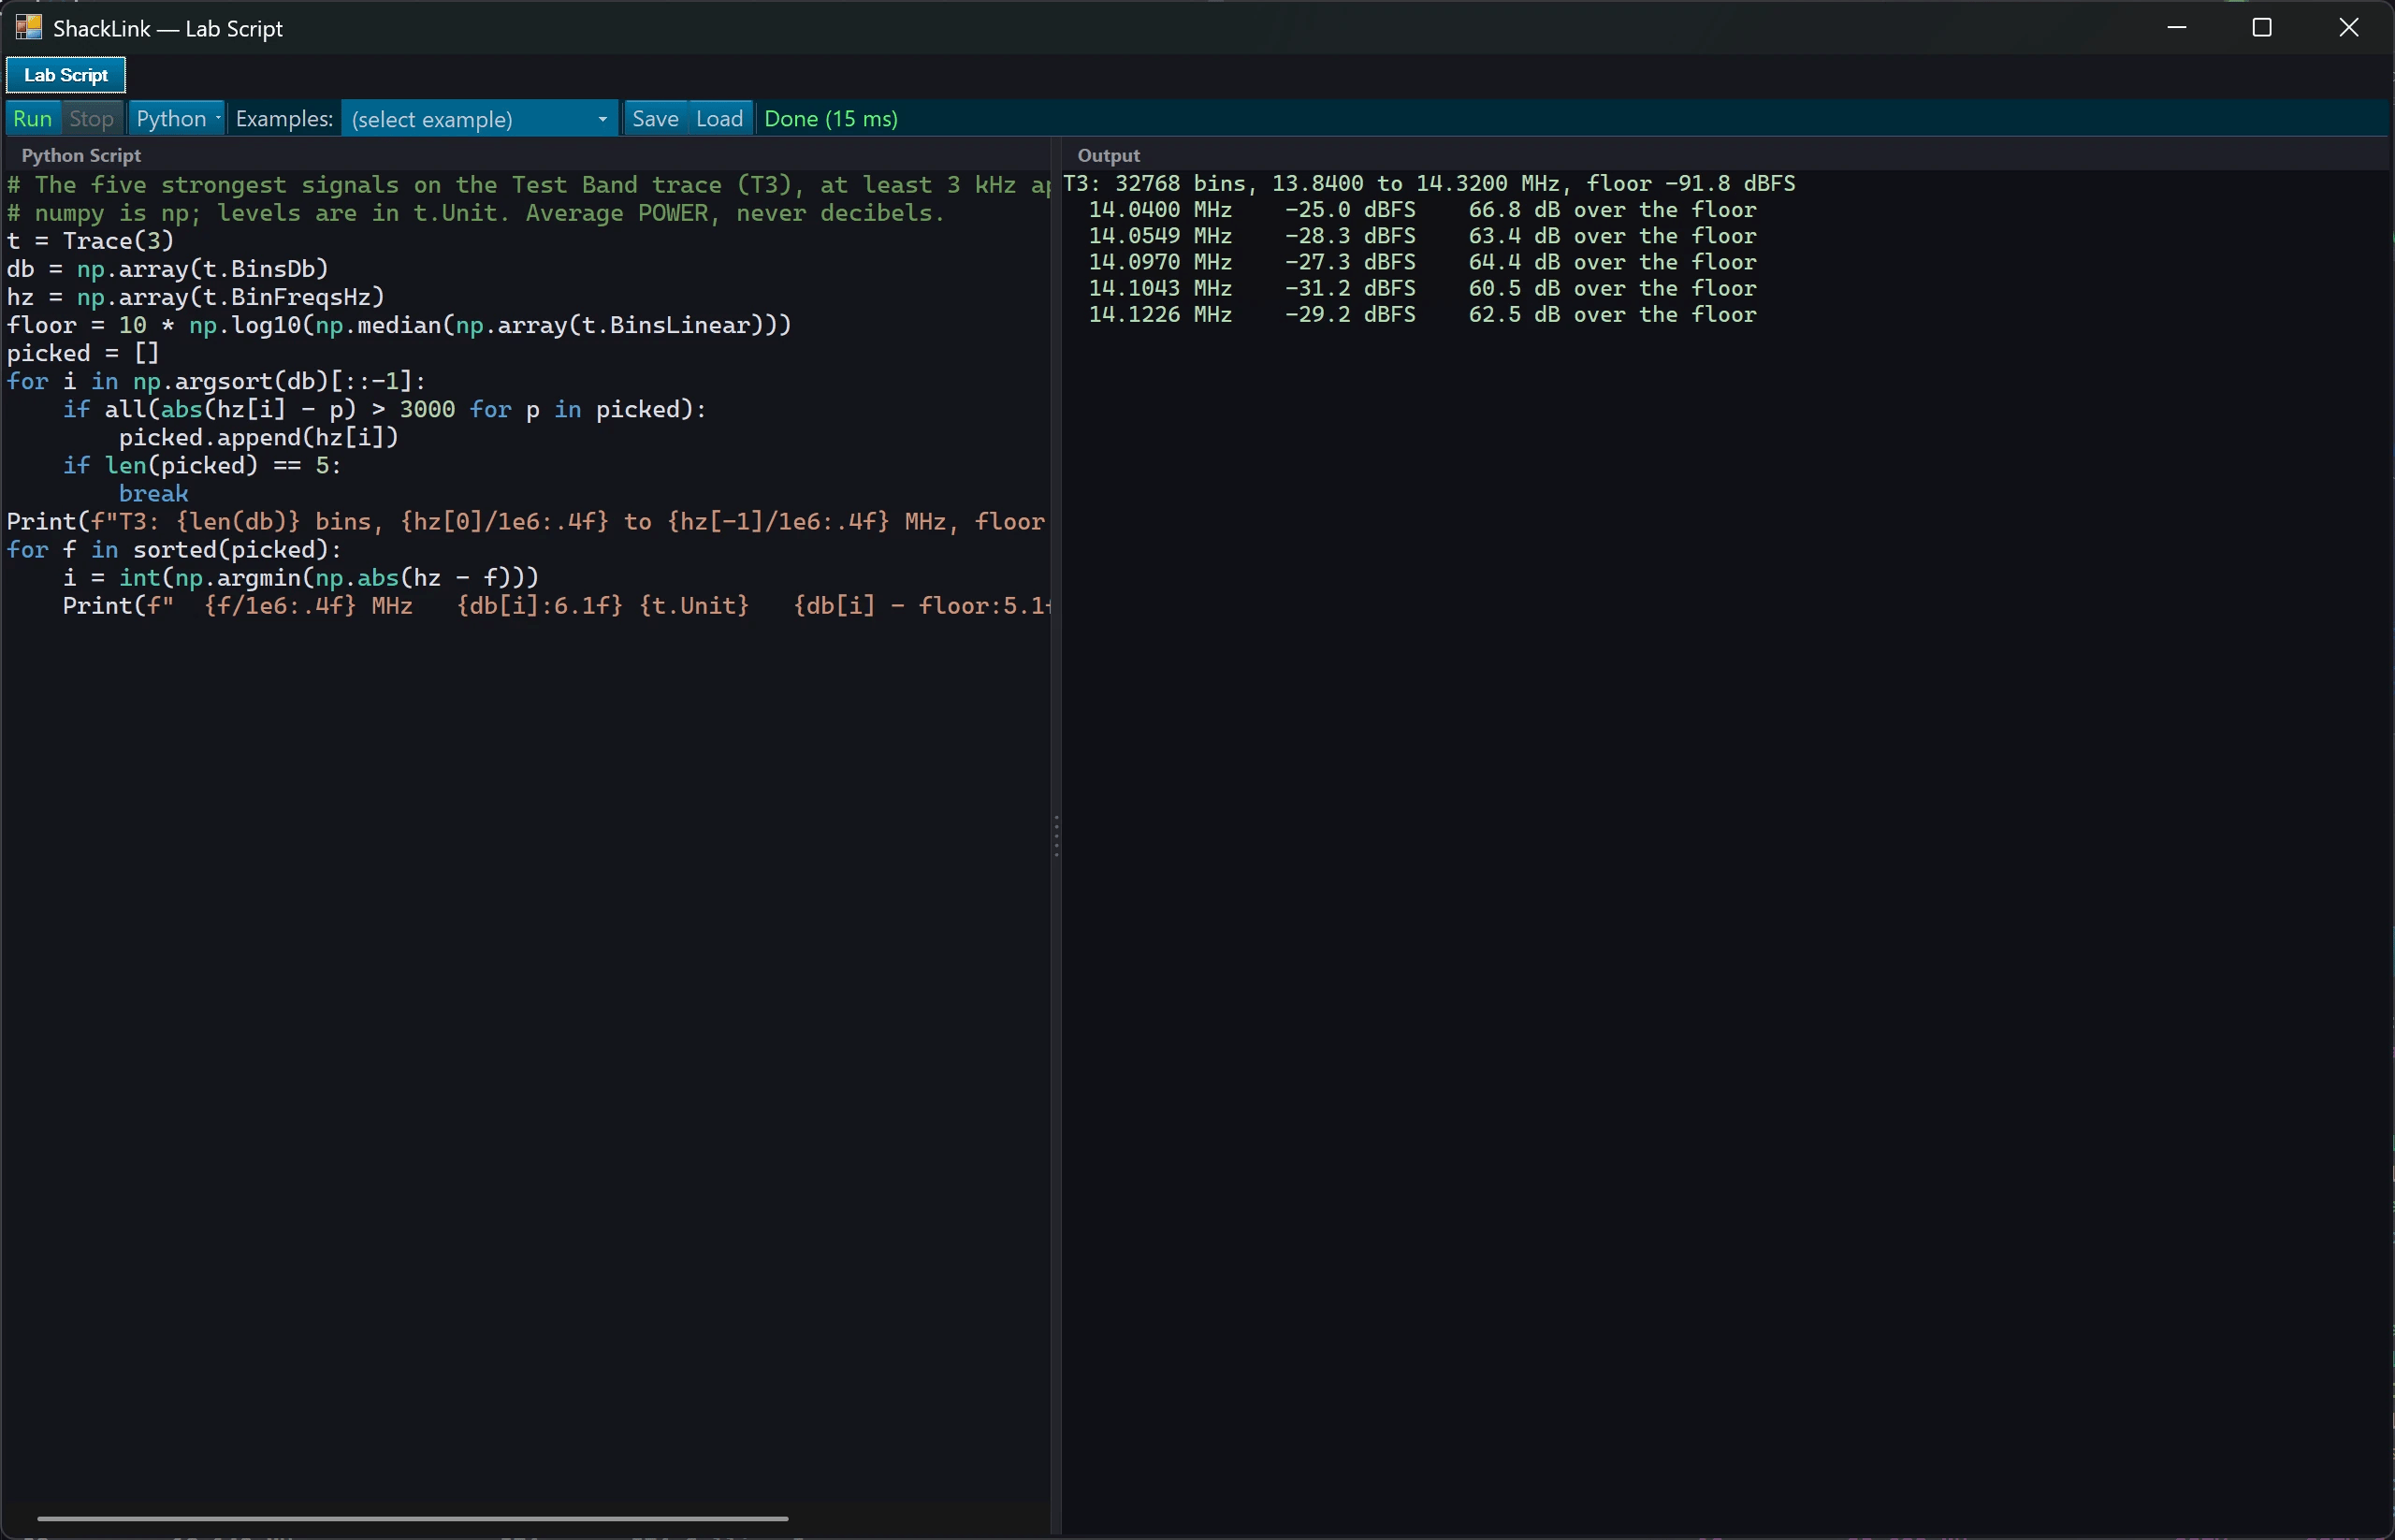Viewport: 2395px width, 1540px height.
Task: Open the Python language dropdown
Action: pos(177,118)
